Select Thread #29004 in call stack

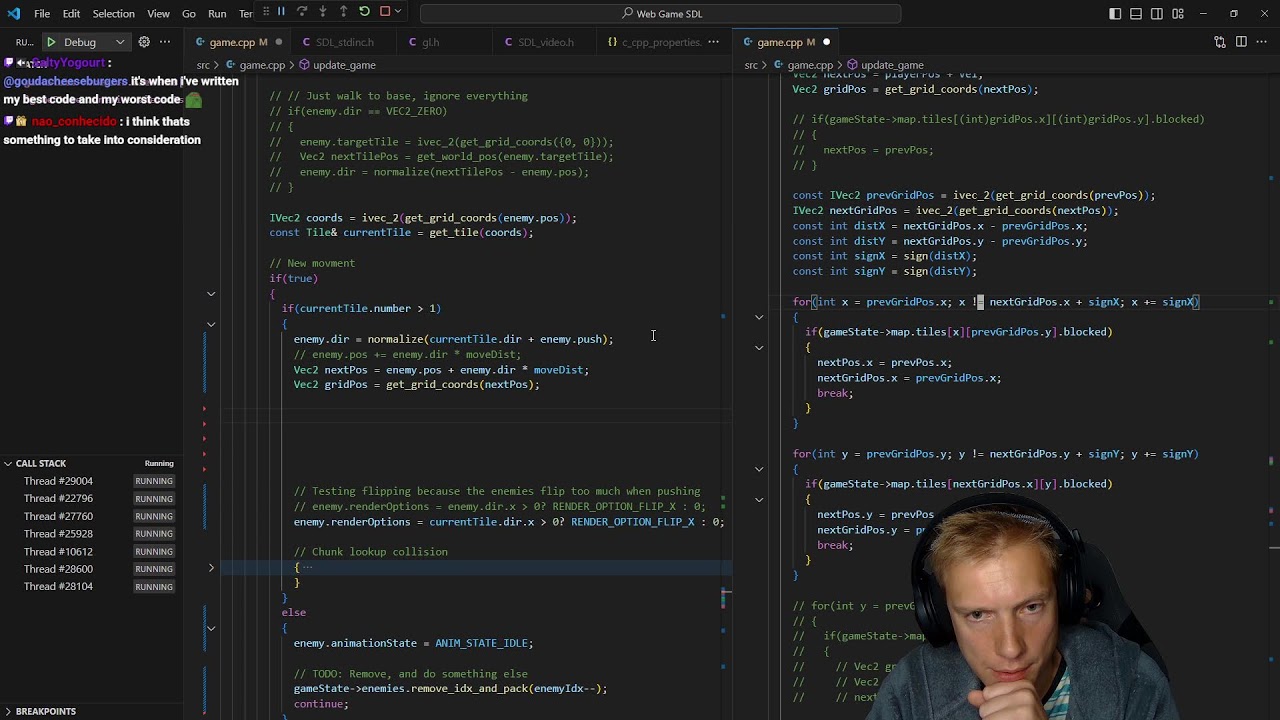tap(90, 481)
